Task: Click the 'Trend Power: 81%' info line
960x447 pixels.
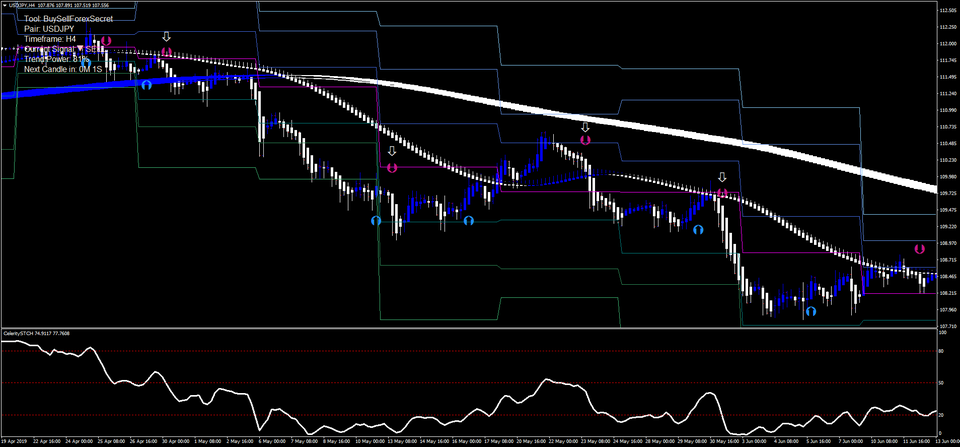Action: [x=56, y=59]
